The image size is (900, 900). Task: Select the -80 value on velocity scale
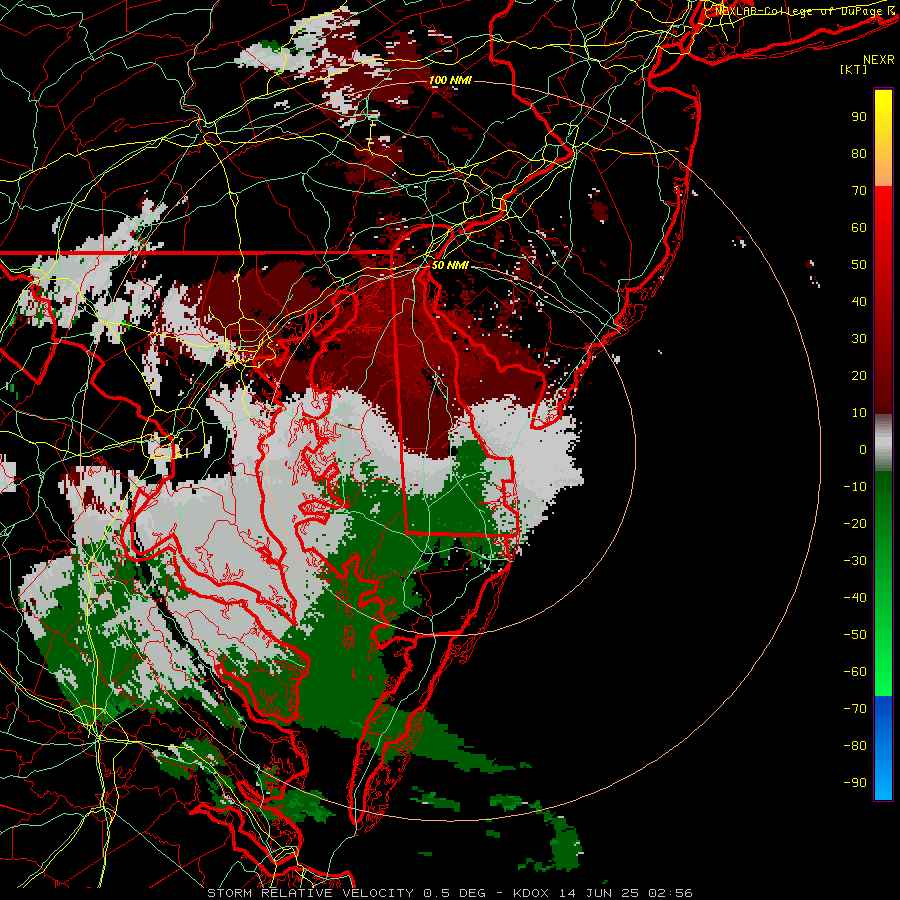tap(855, 746)
